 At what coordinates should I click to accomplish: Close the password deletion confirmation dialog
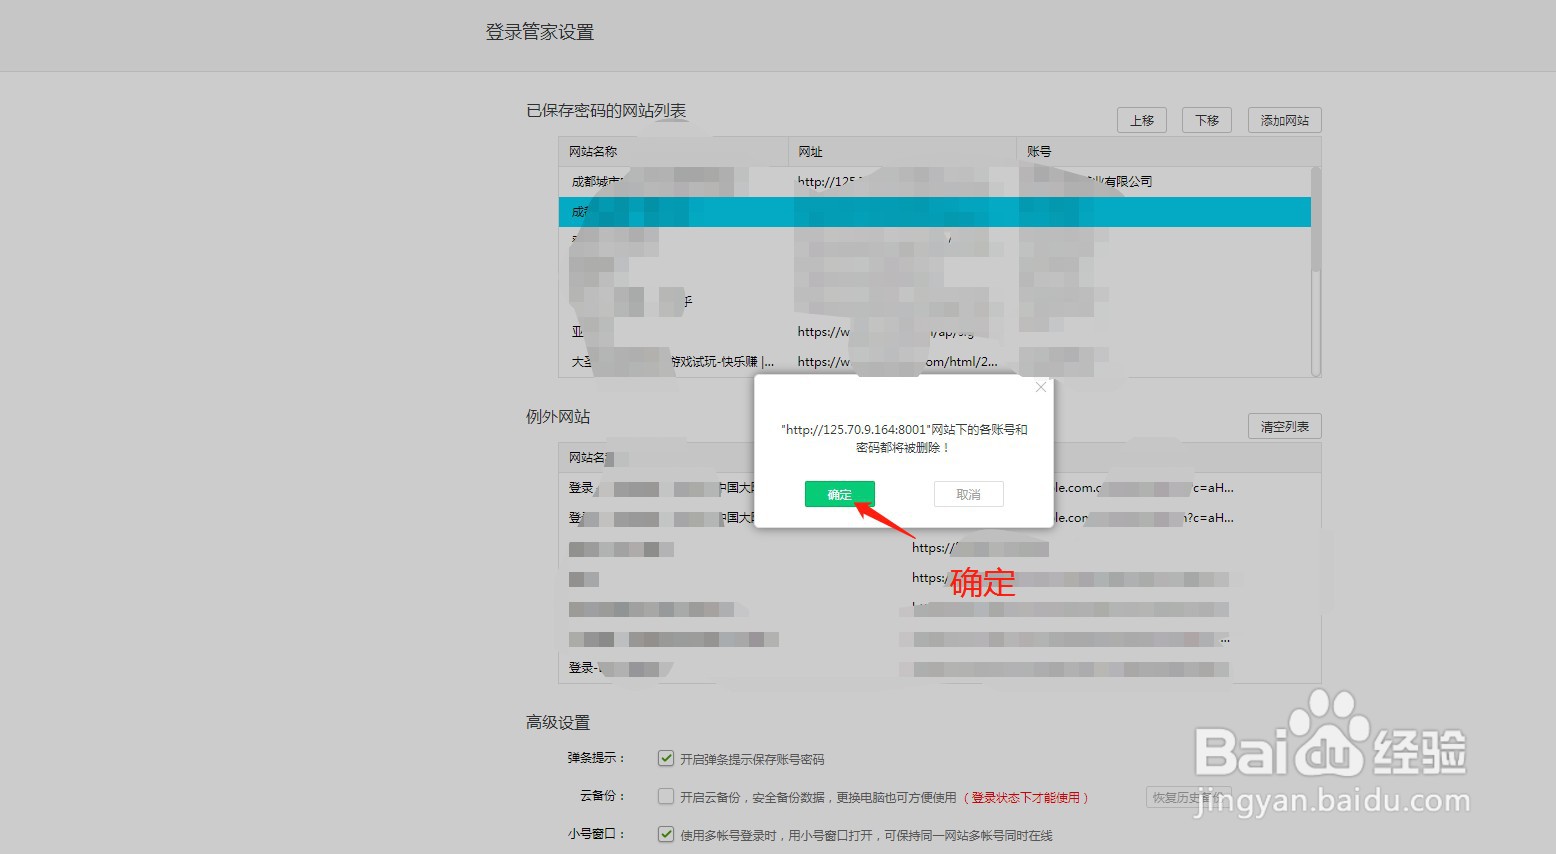[x=1040, y=386]
